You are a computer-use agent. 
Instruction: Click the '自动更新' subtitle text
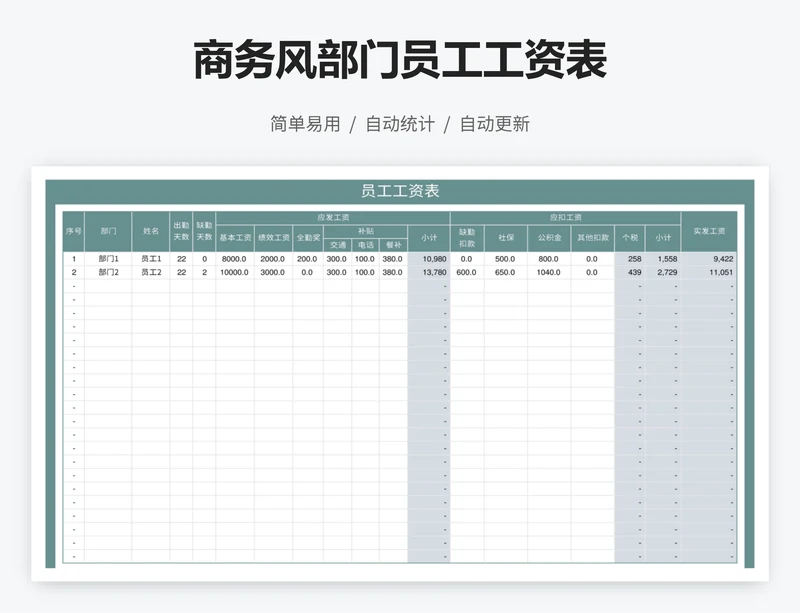[x=495, y=124]
